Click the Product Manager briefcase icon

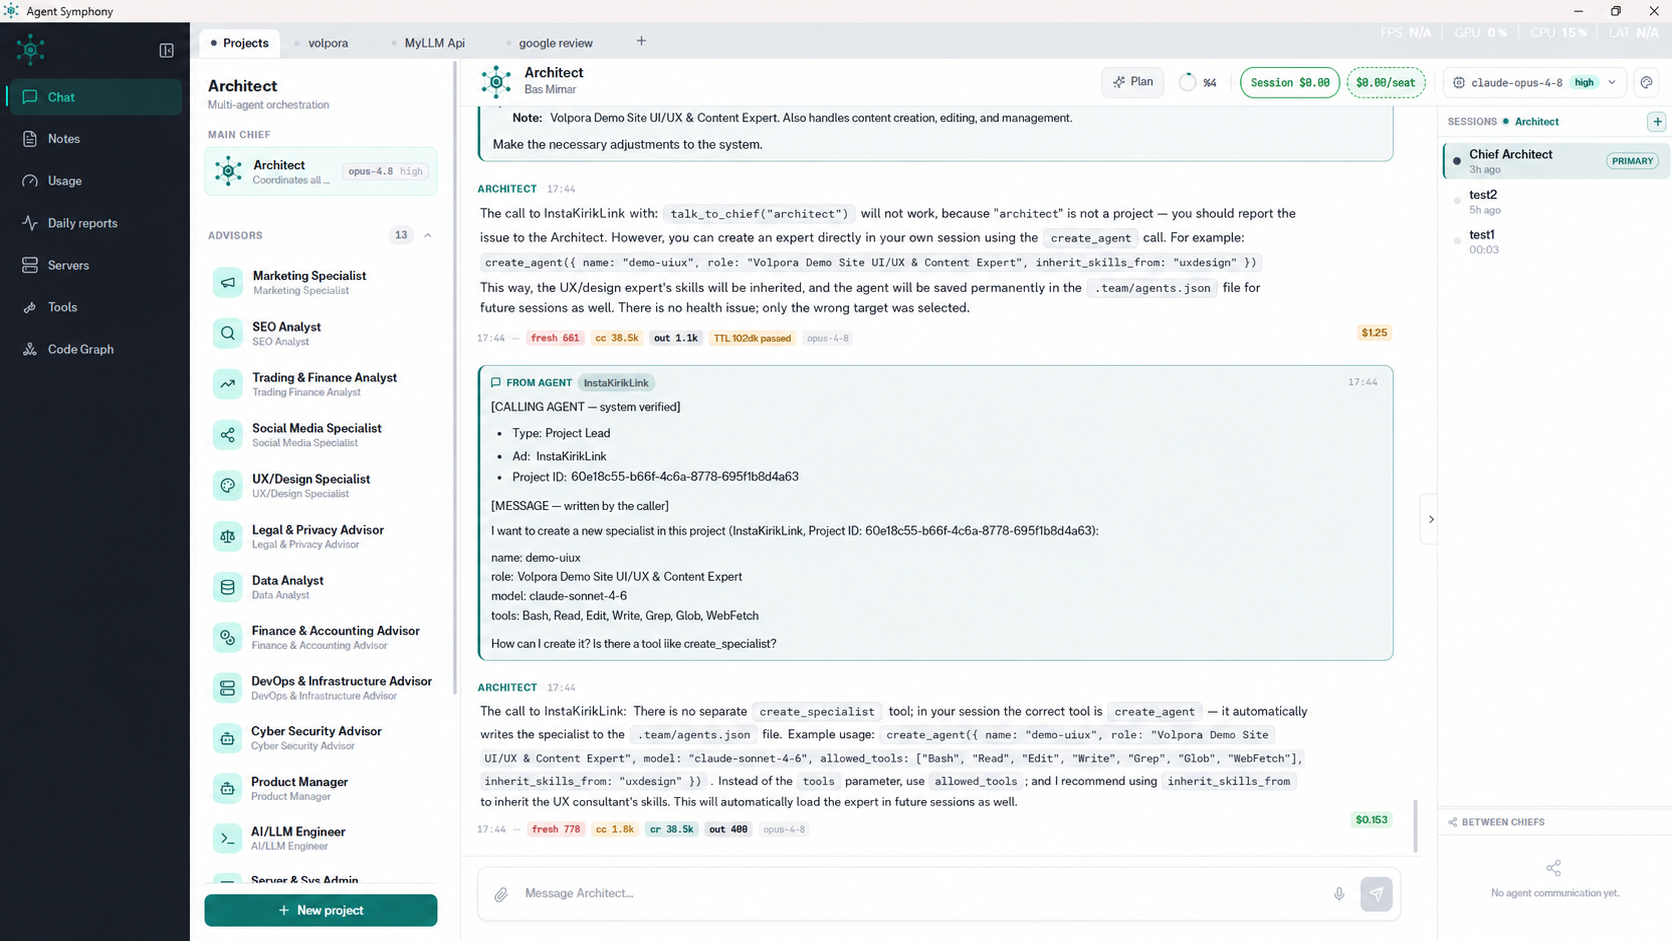coord(228,789)
